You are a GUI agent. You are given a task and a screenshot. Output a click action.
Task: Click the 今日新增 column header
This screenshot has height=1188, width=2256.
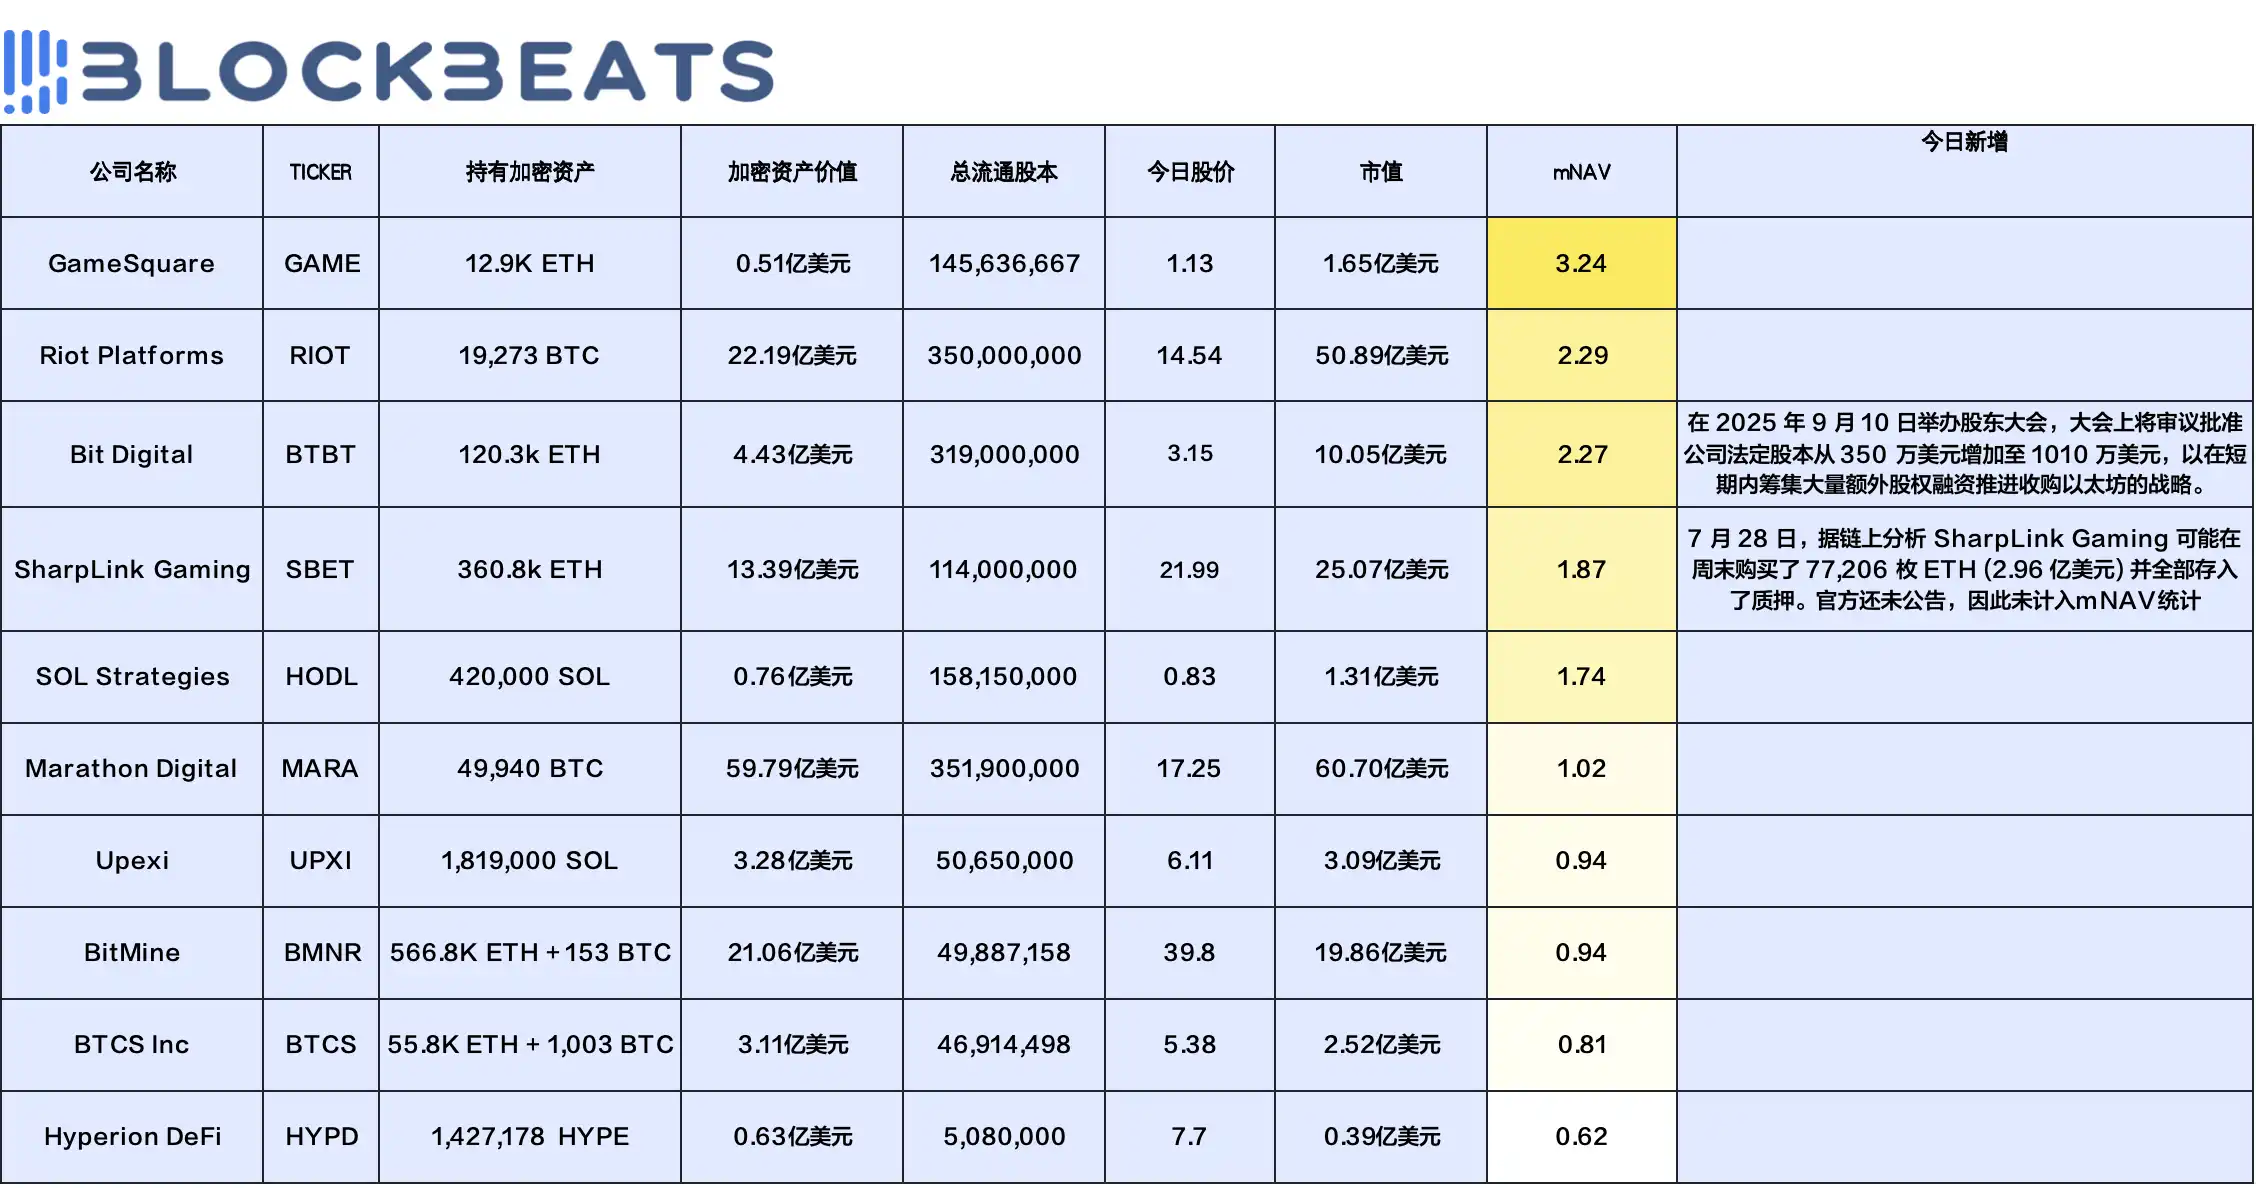[1964, 142]
